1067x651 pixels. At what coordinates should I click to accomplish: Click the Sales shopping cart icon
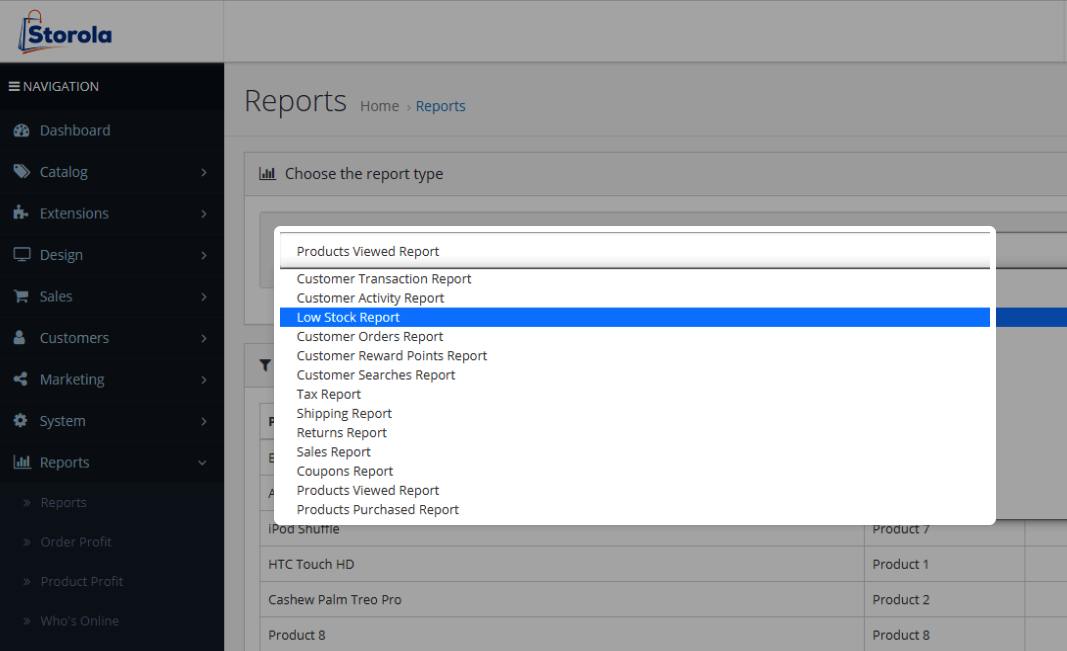[21, 296]
